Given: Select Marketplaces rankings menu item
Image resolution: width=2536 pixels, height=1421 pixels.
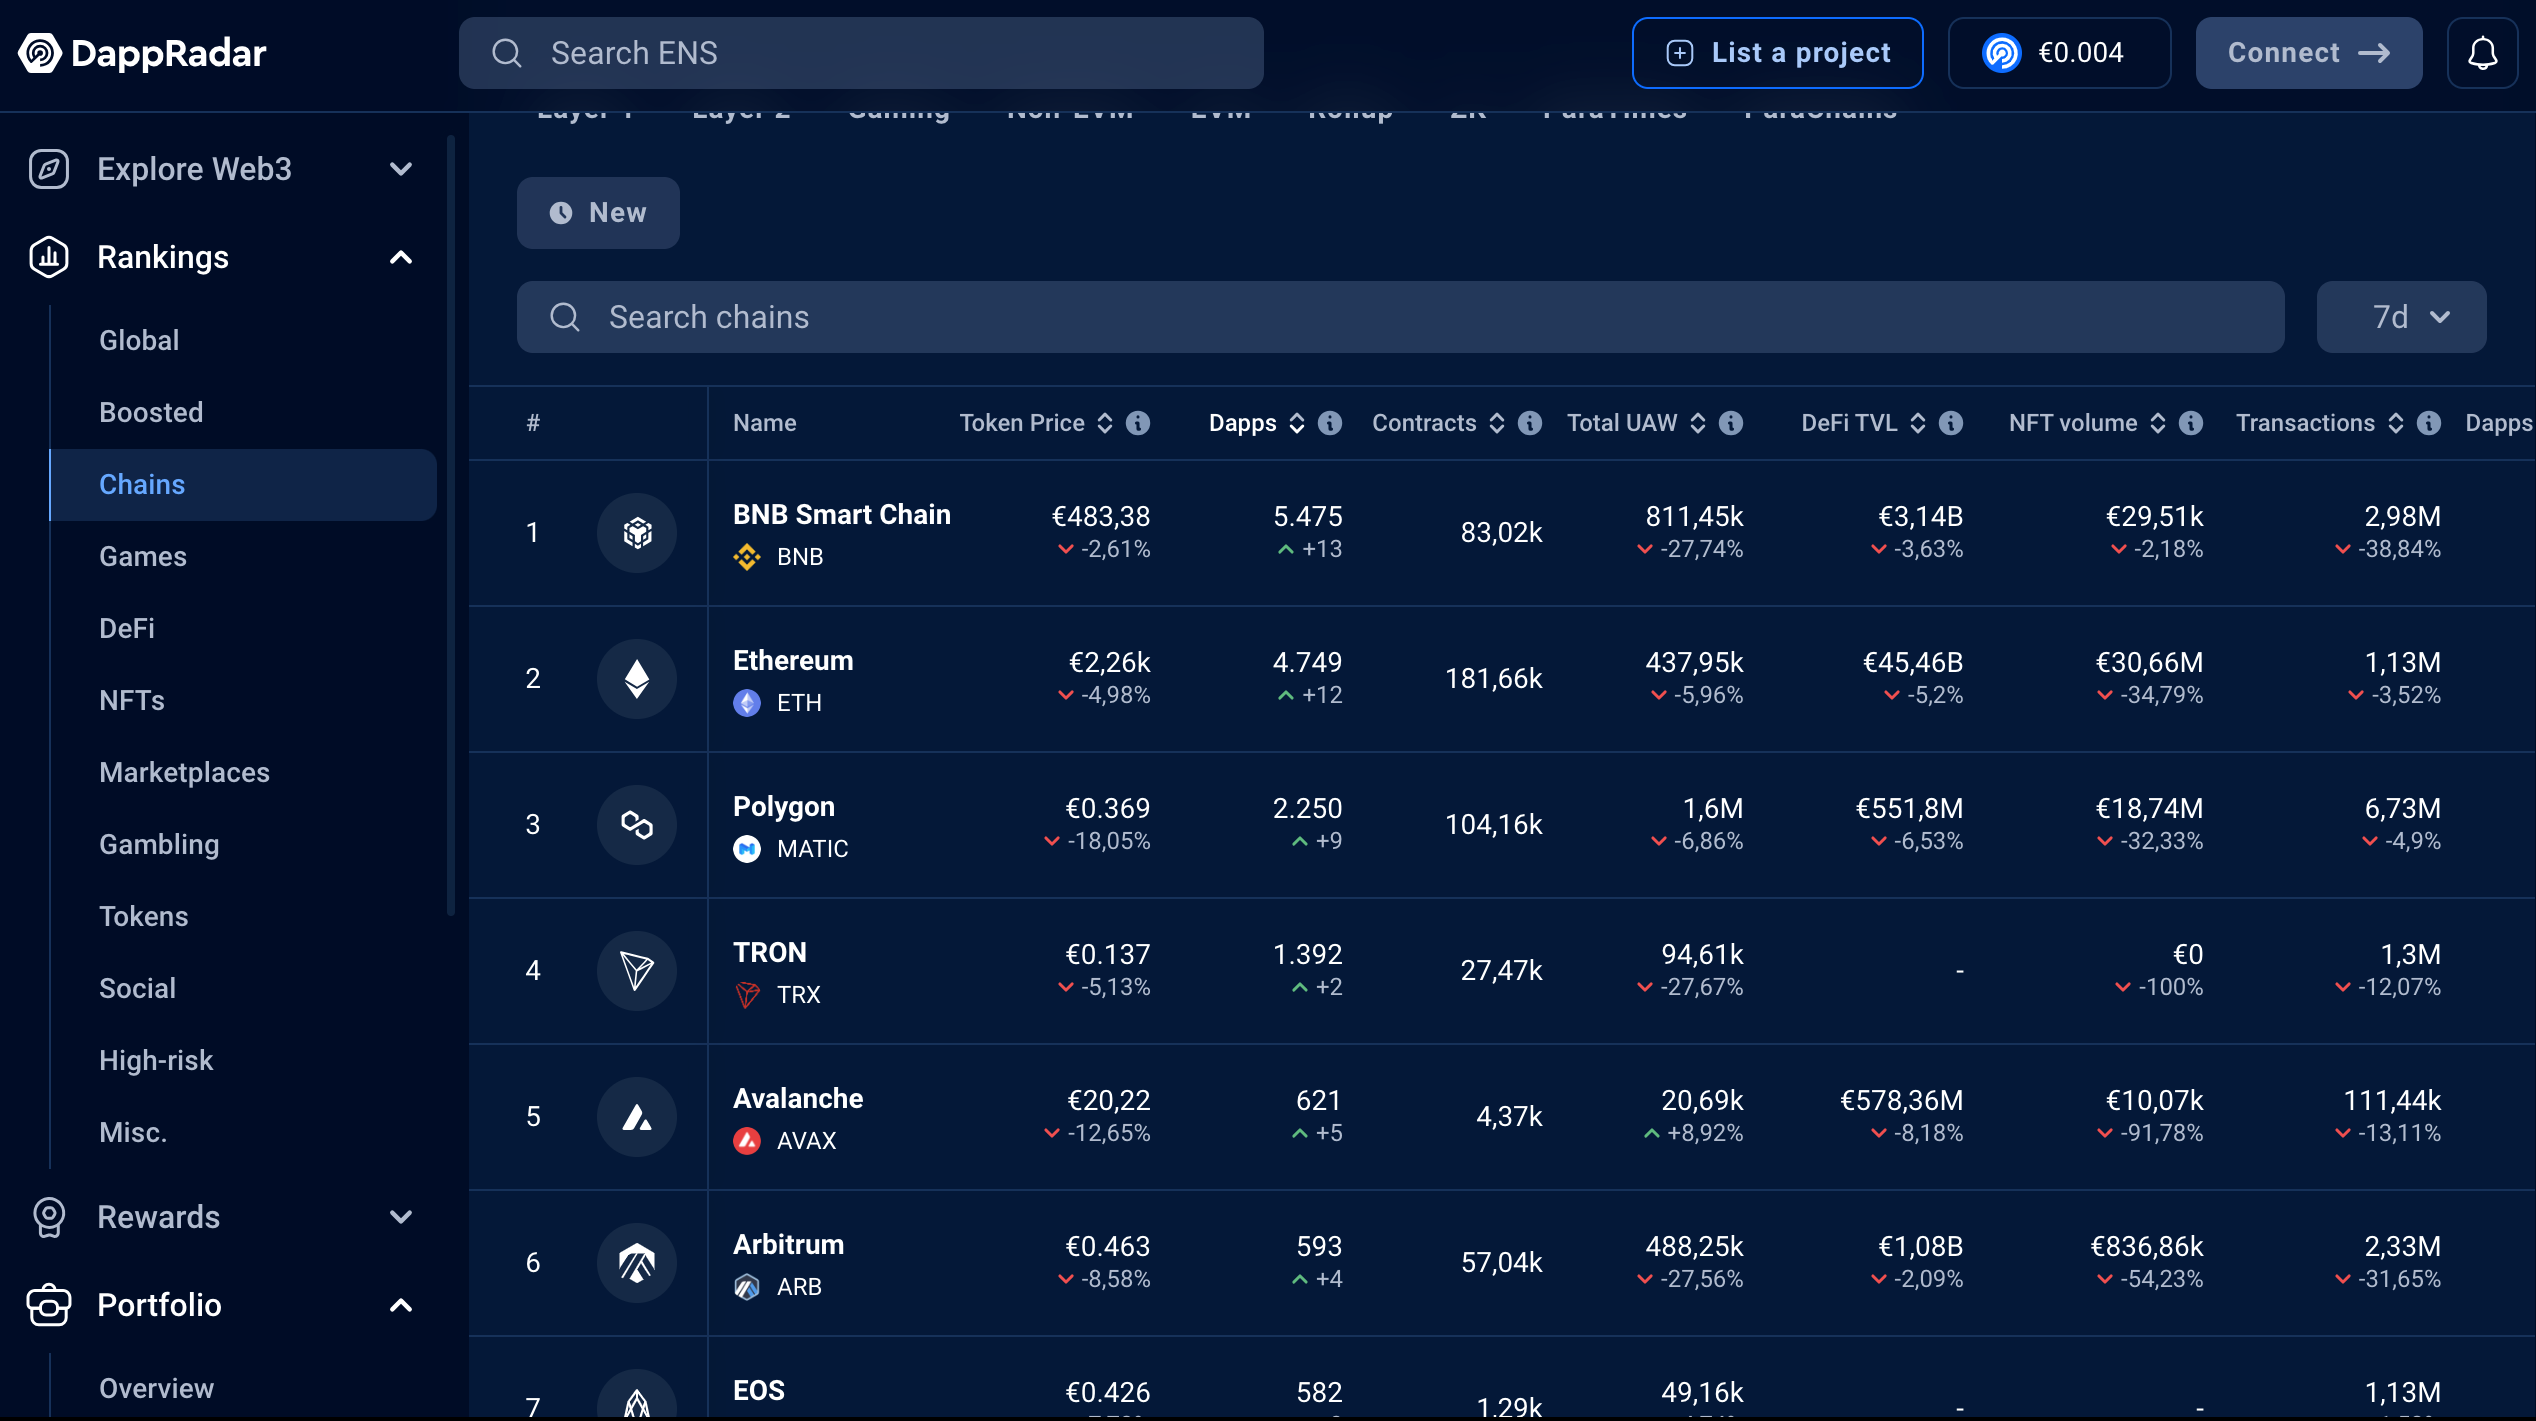Looking at the screenshot, I should 243,773.
